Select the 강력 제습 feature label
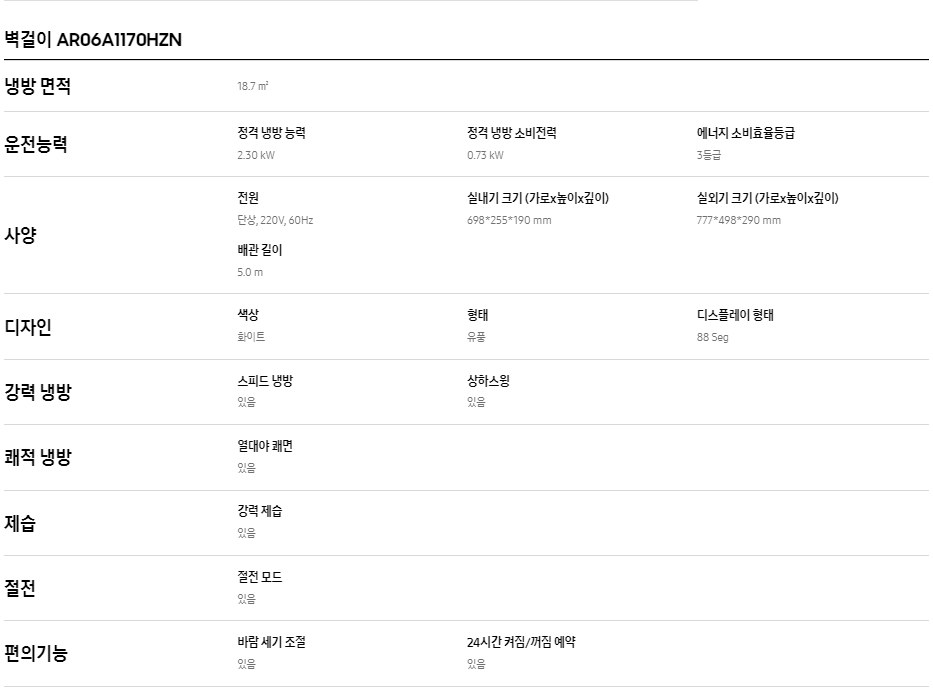This screenshot has height=691, width=933. pyautogui.click(x=259, y=511)
